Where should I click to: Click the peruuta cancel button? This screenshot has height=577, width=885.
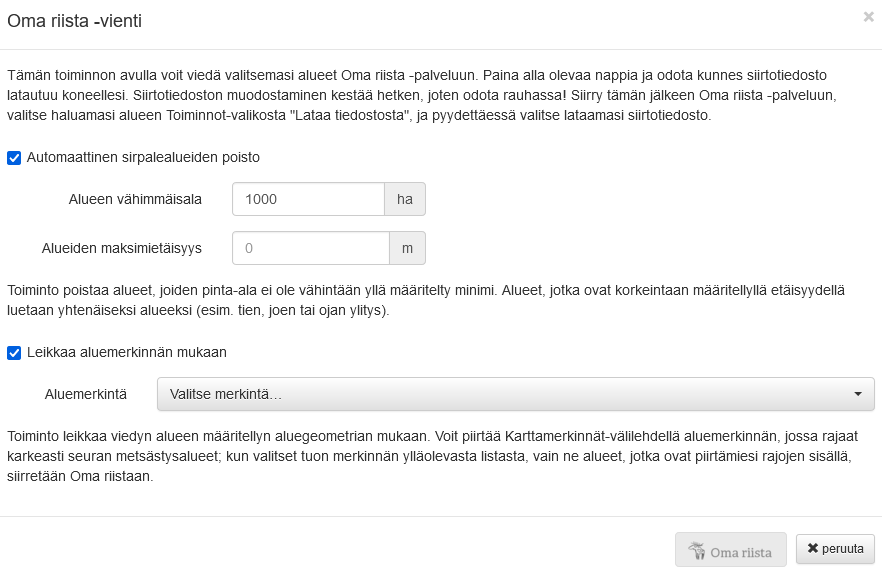tap(835, 549)
